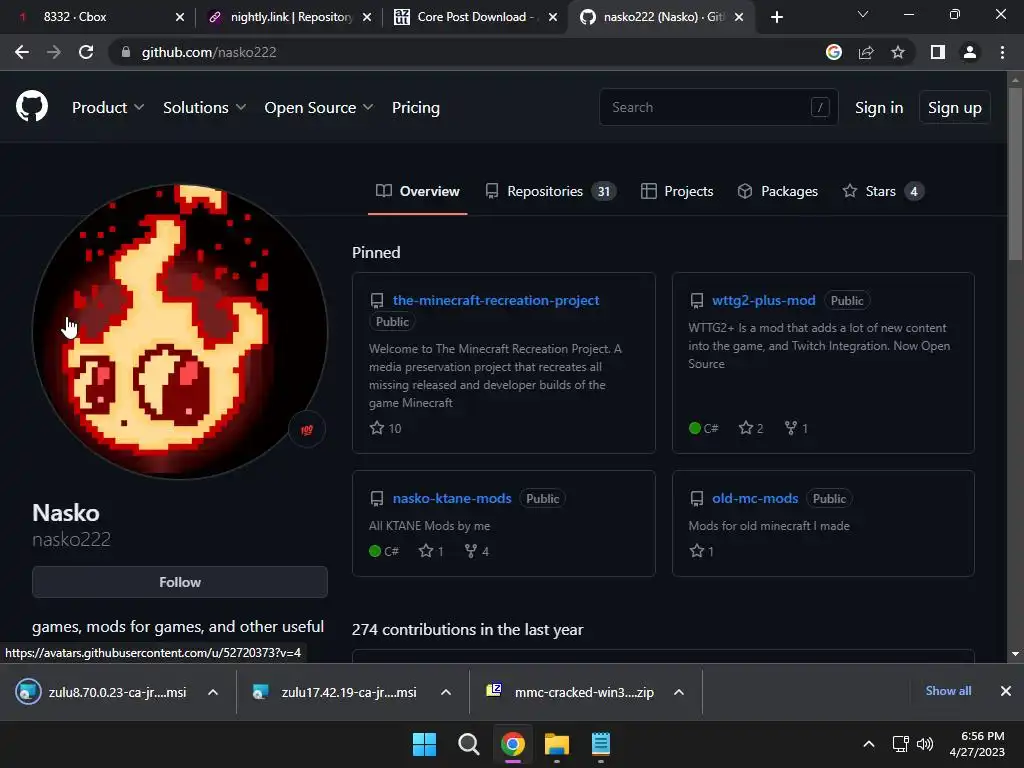Open Pricing page link
Image resolution: width=1024 pixels, height=768 pixels.
[416, 107]
